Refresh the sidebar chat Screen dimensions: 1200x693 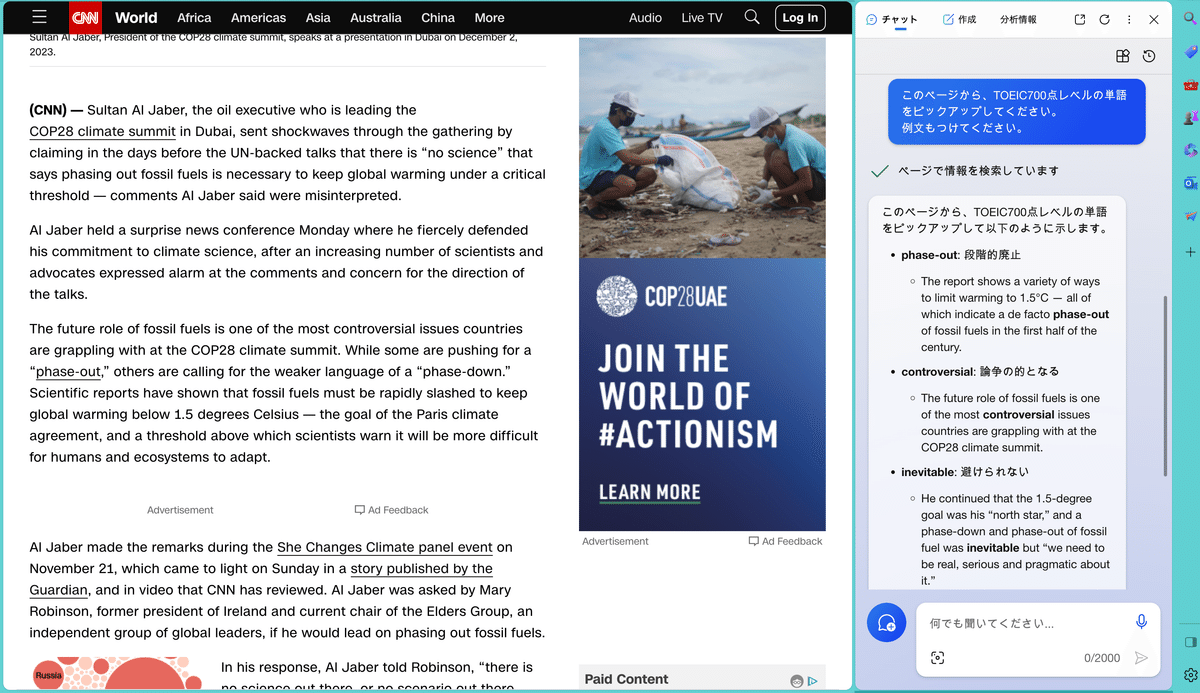click(1104, 19)
